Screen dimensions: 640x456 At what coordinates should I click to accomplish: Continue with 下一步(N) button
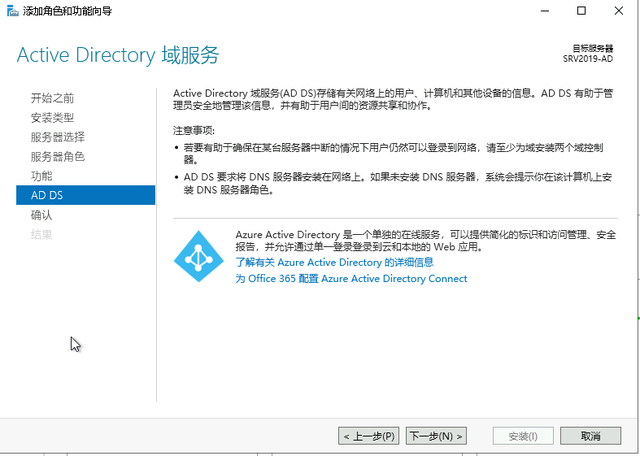click(x=436, y=436)
